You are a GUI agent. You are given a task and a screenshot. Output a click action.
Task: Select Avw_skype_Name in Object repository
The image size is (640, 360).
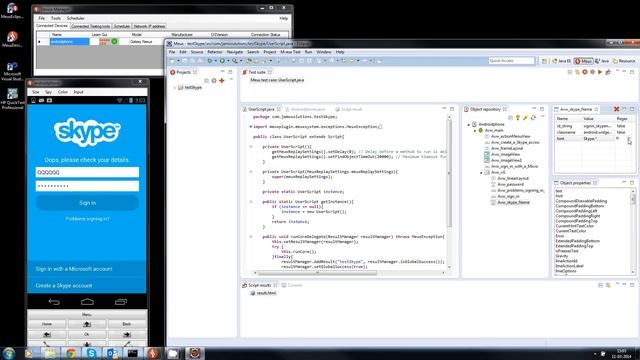tap(513, 202)
